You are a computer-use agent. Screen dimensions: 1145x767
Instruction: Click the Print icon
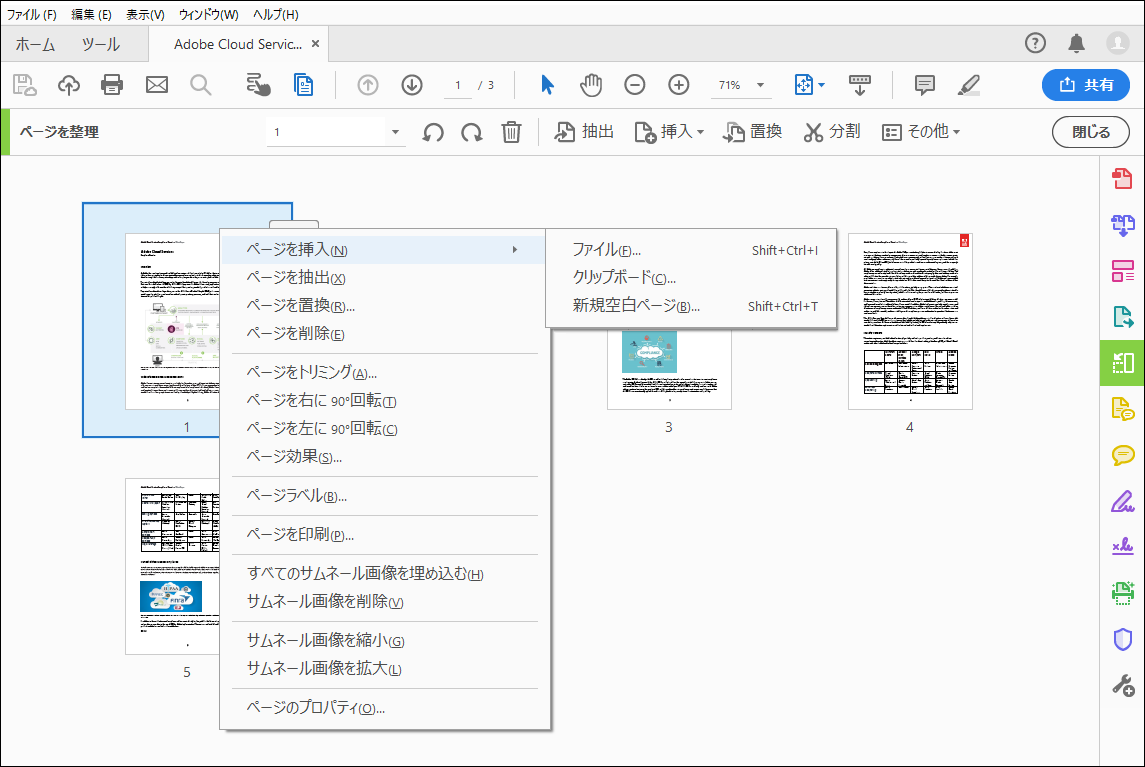pos(111,85)
